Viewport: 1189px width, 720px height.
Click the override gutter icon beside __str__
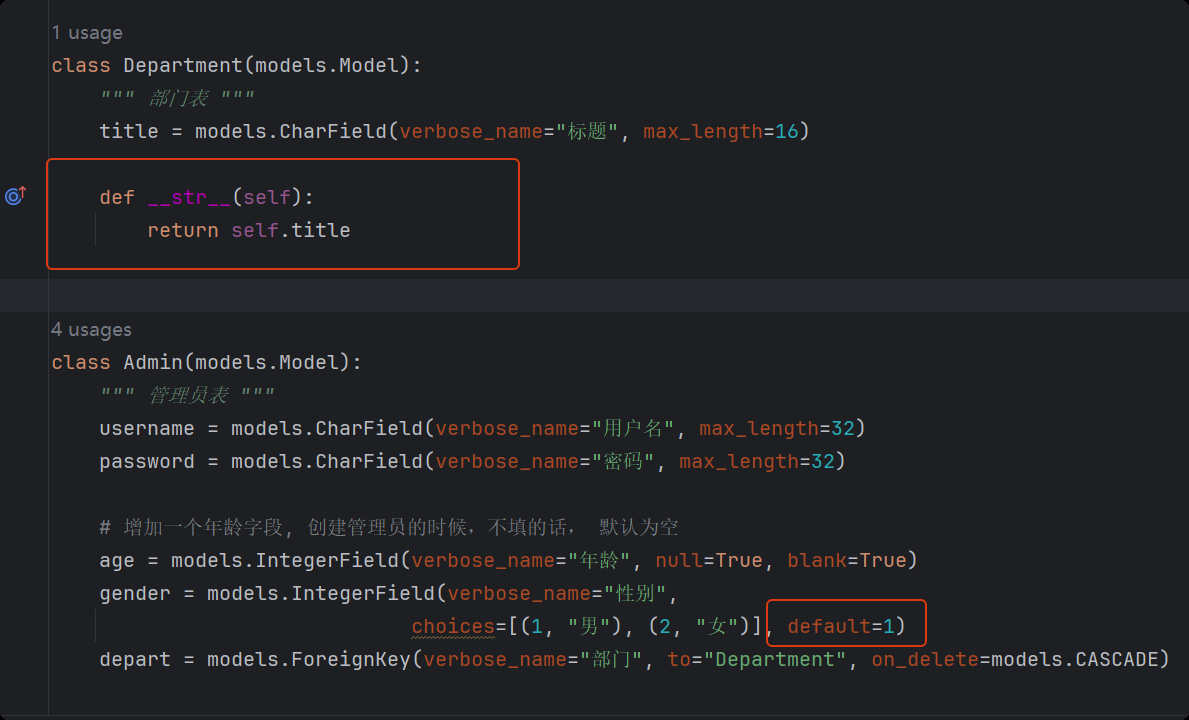click(15, 196)
